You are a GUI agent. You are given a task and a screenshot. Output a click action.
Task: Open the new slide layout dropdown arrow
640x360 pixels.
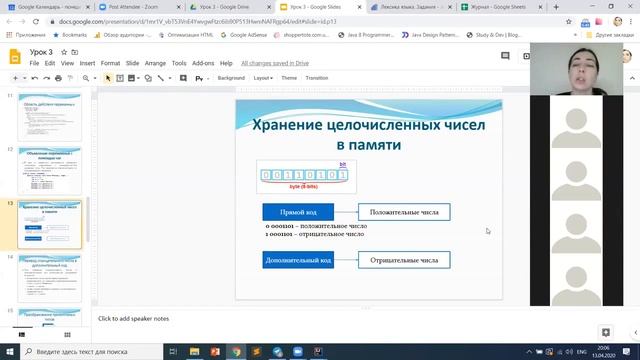tap(24, 78)
